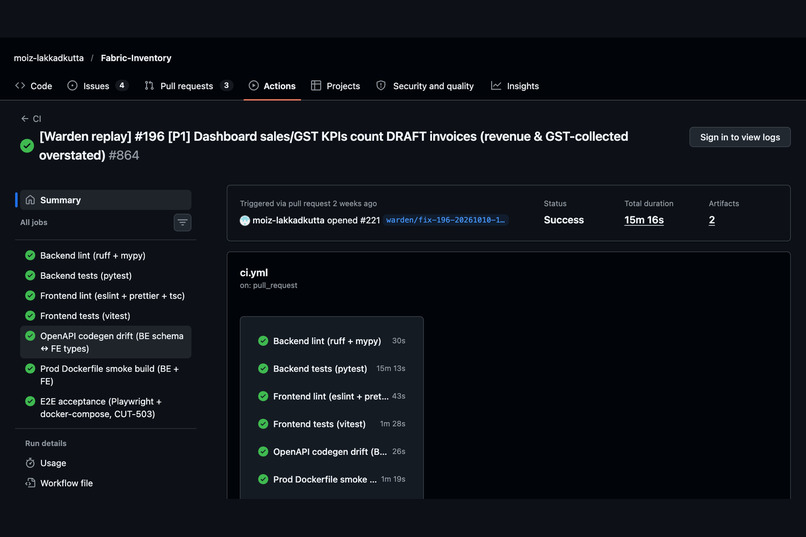
Task: Click the 15m 16s total duration
Action: 644,220
